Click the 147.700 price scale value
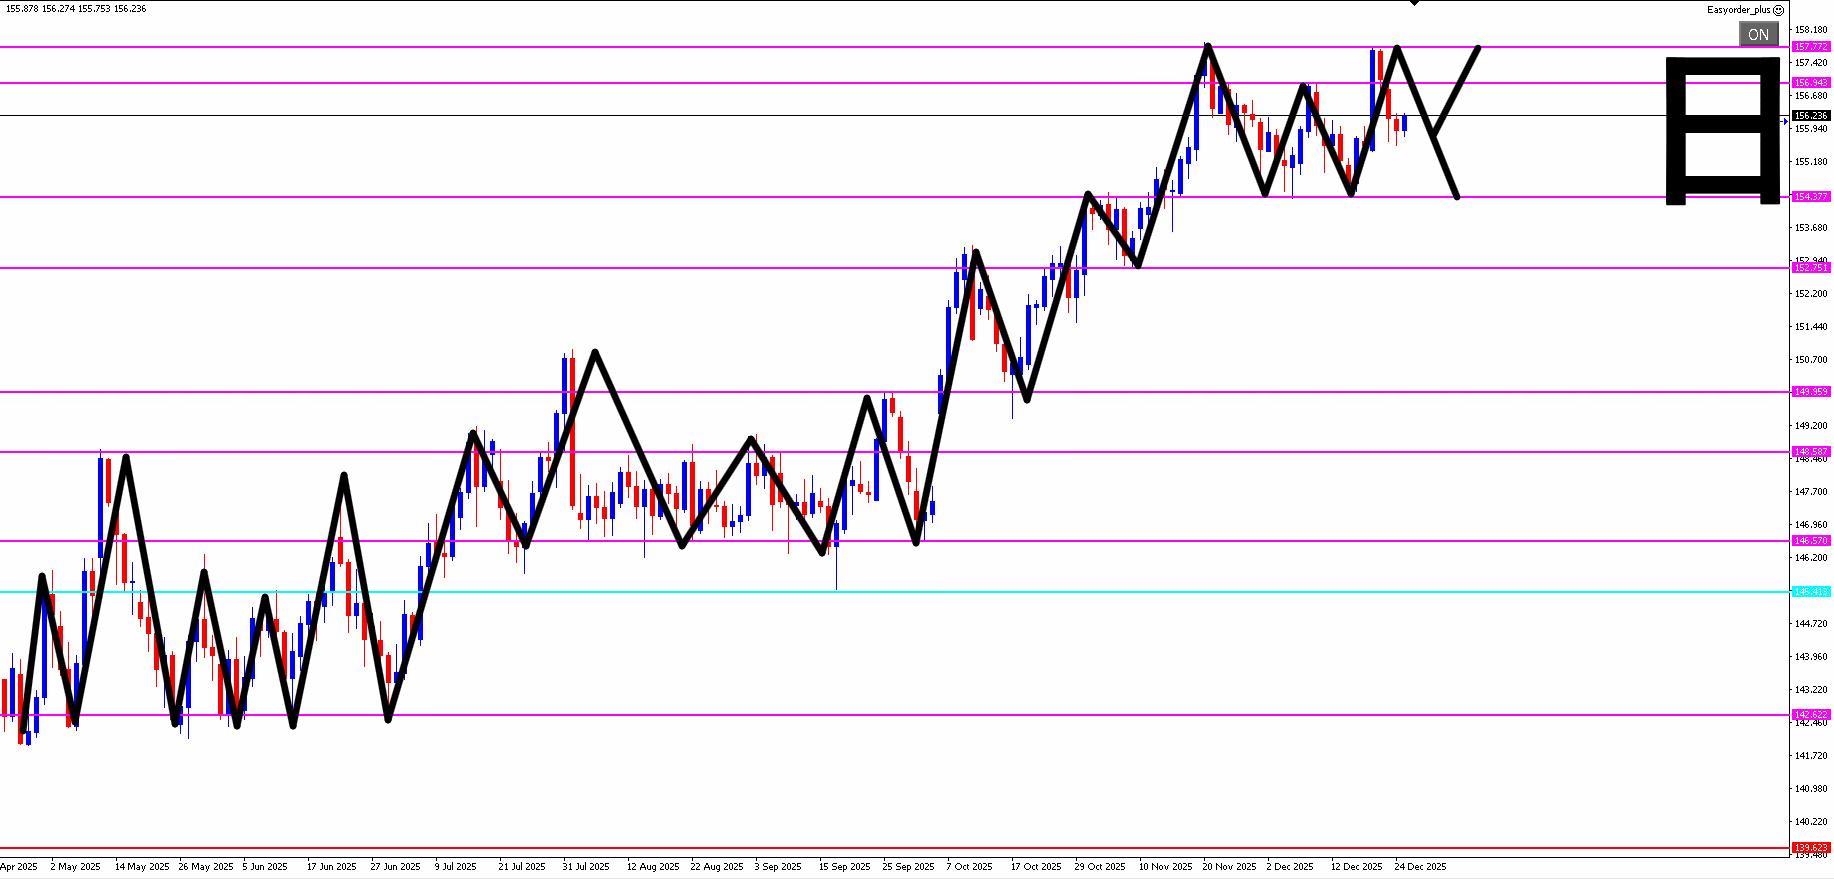Viewport: 1834px width, 879px height. click(1811, 492)
